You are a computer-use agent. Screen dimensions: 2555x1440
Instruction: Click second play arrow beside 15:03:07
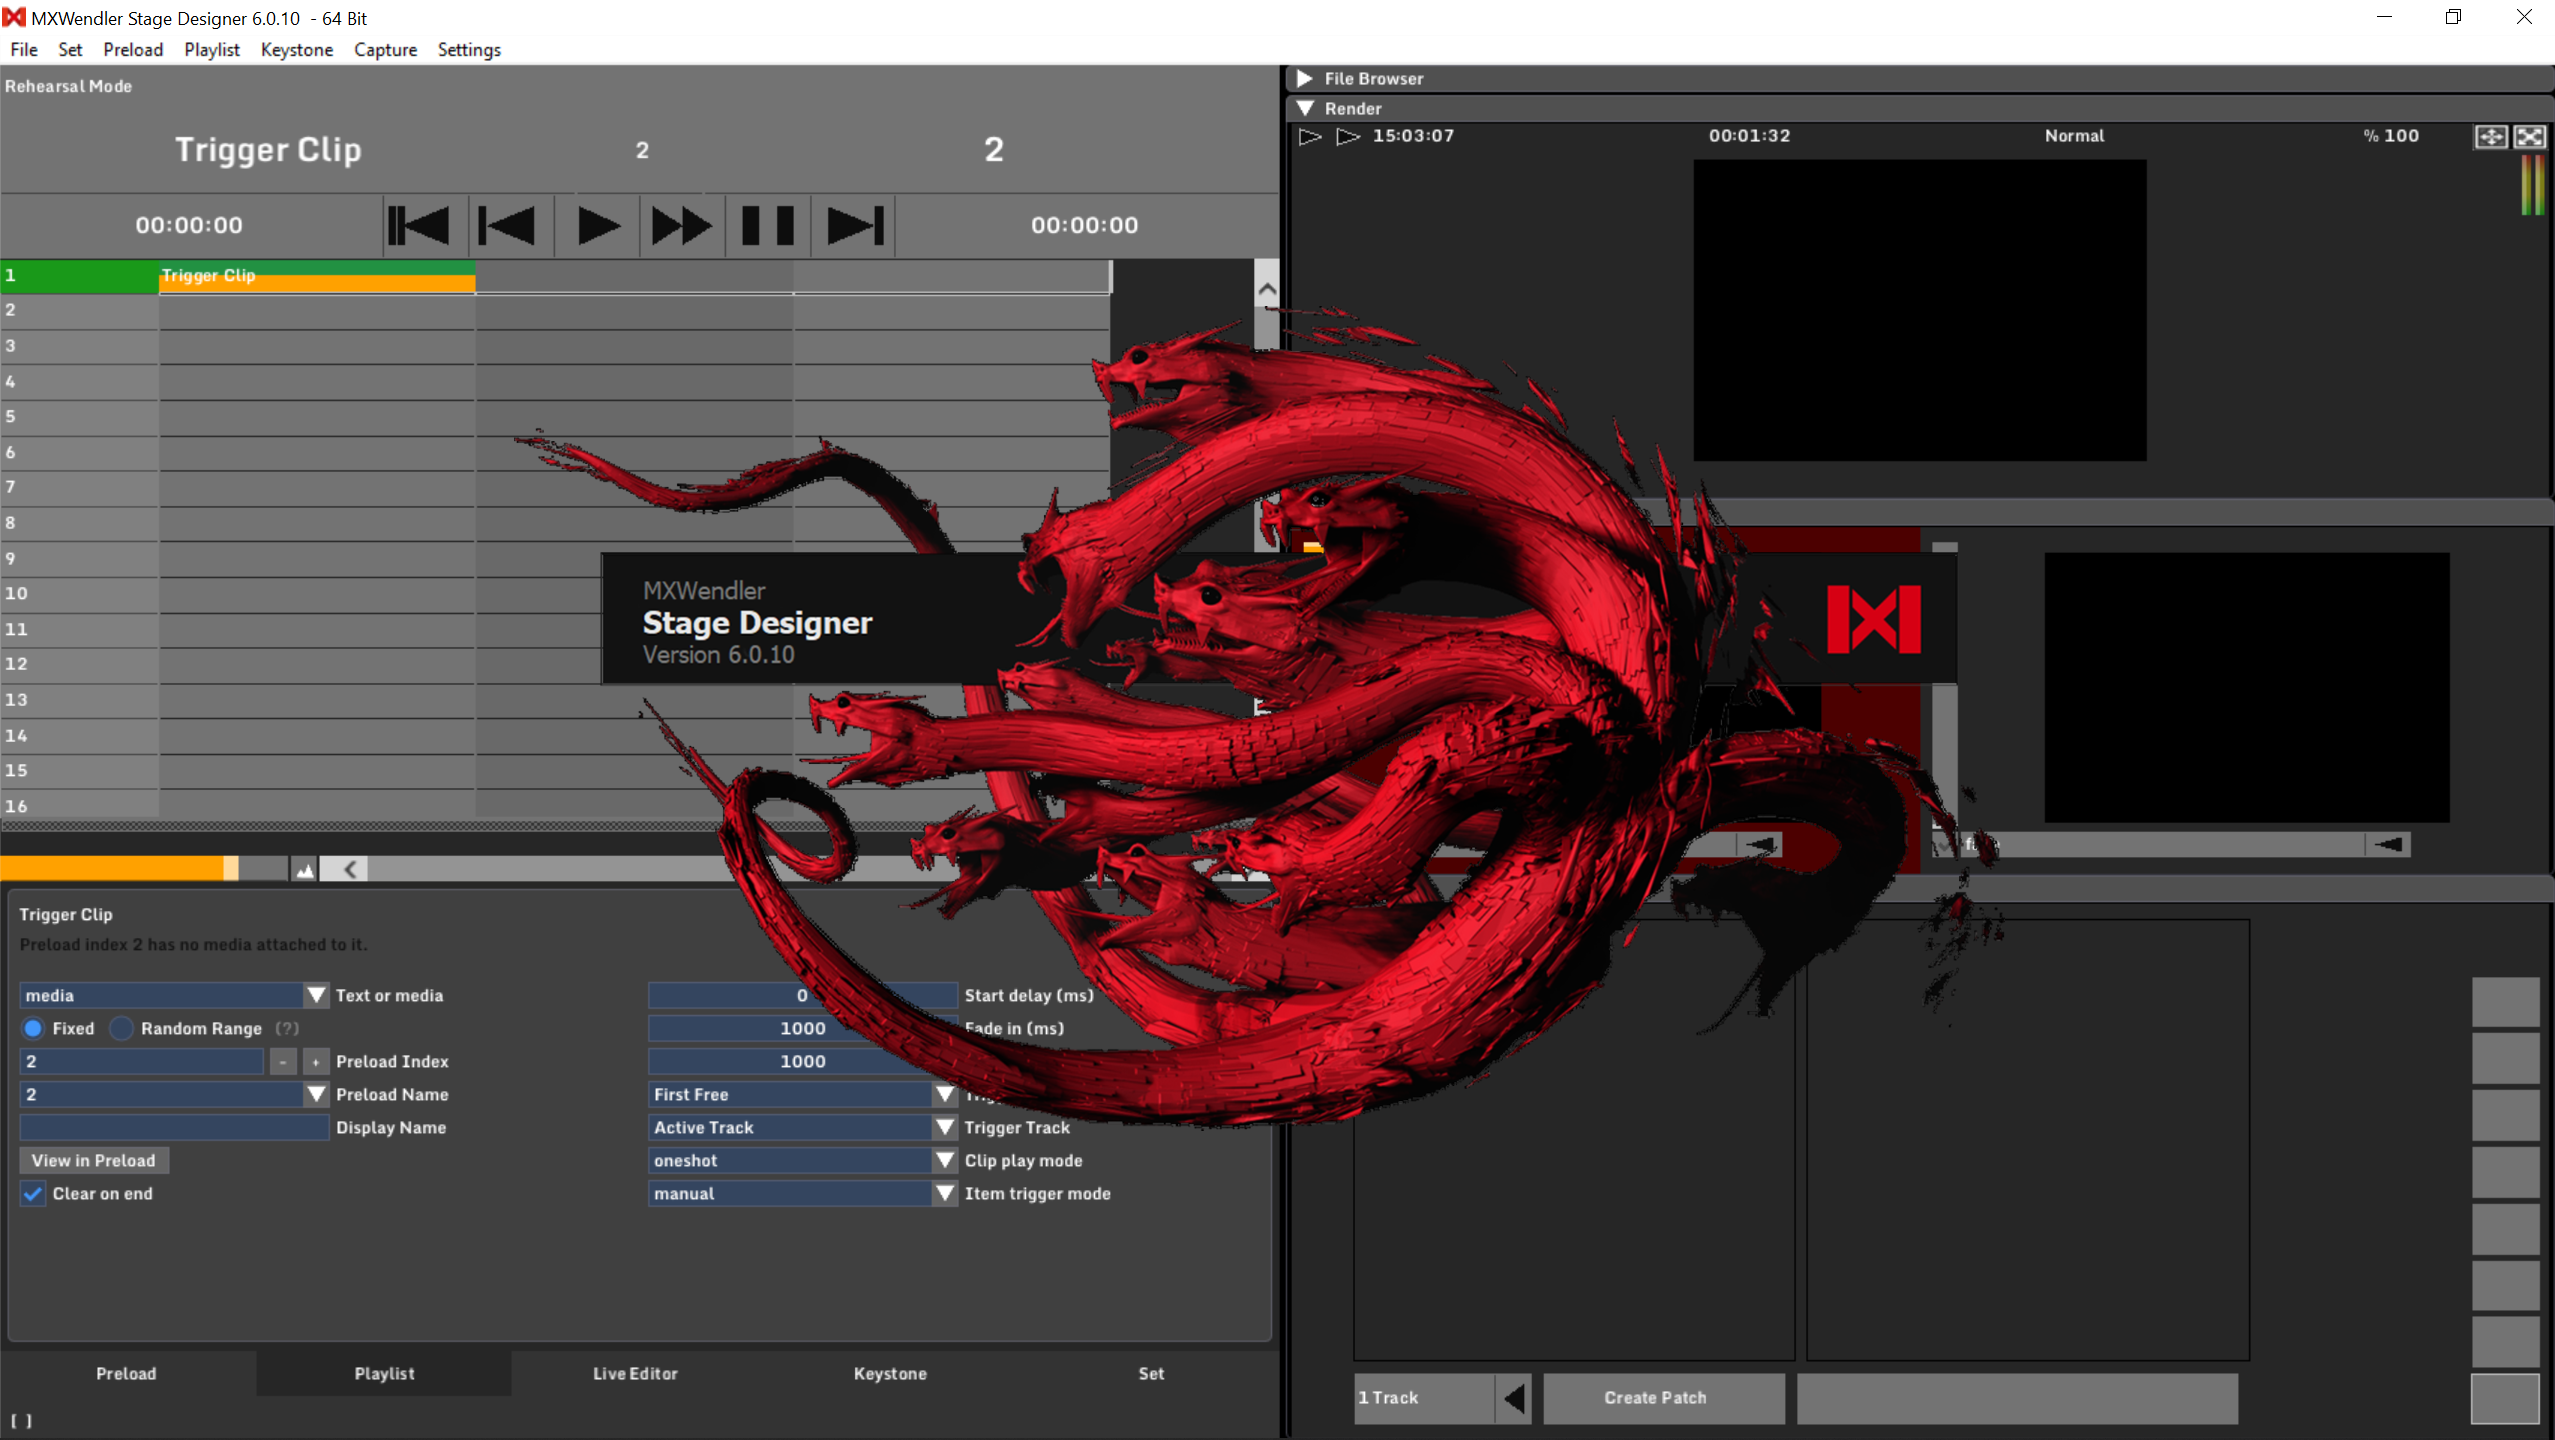[x=1348, y=136]
